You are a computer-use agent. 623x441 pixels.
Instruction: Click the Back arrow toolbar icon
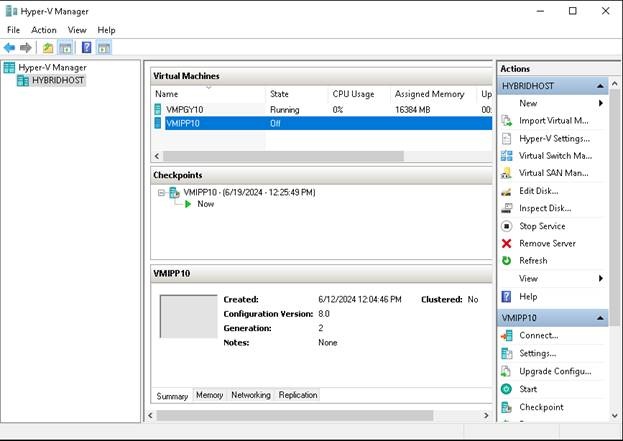pos(9,48)
